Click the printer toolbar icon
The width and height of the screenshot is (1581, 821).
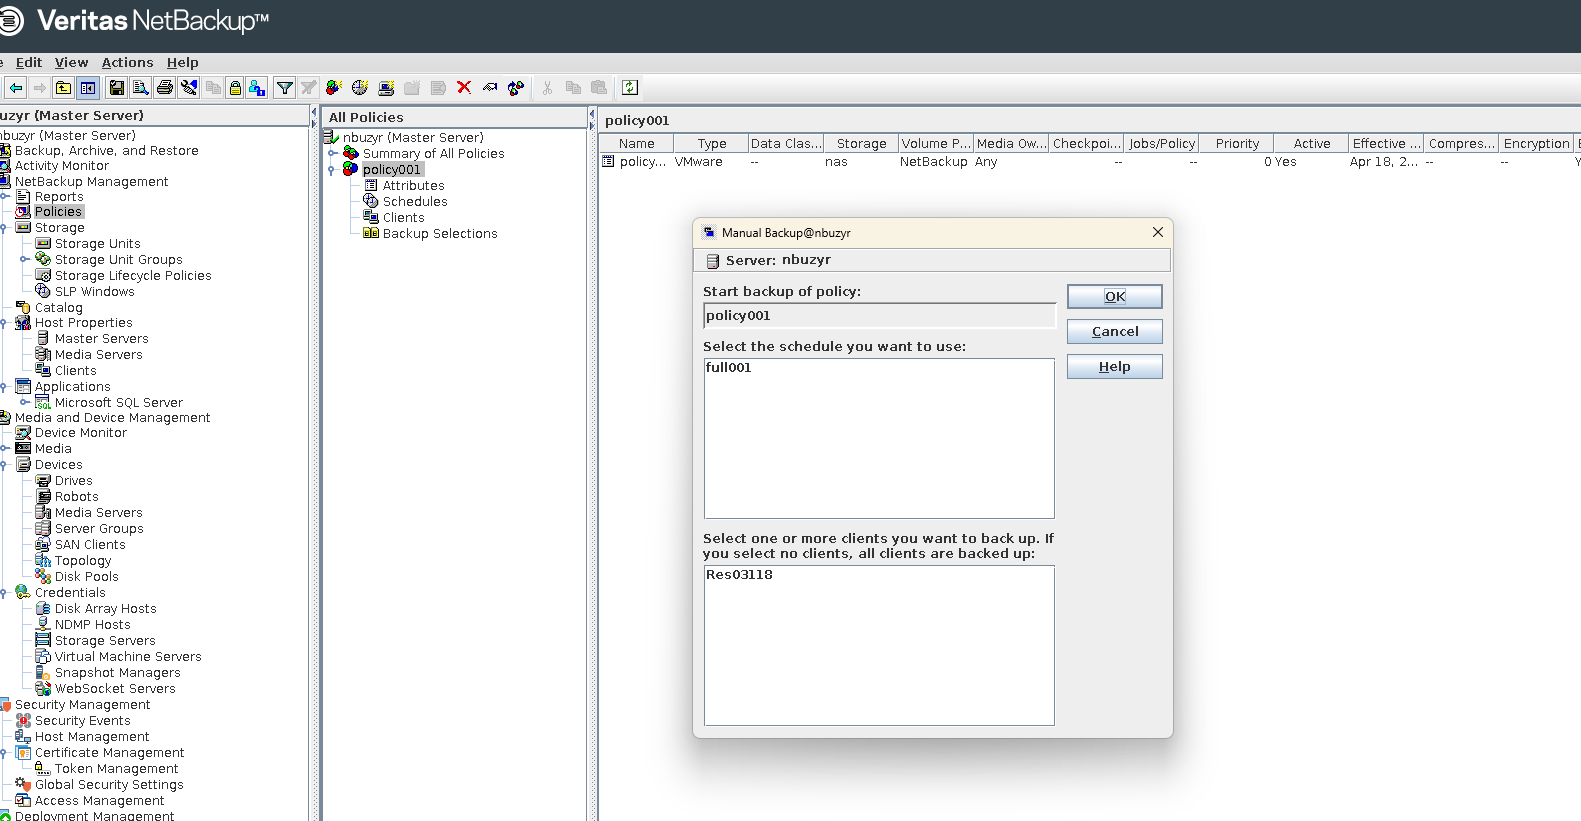pos(165,88)
